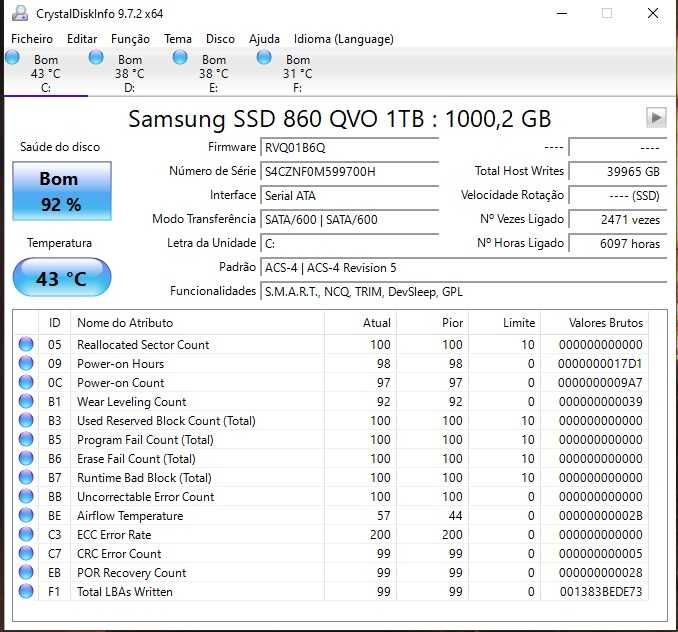Click the power-on count value 2471 vezes
The height and width of the screenshot is (632, 678).
pos(618,220)
